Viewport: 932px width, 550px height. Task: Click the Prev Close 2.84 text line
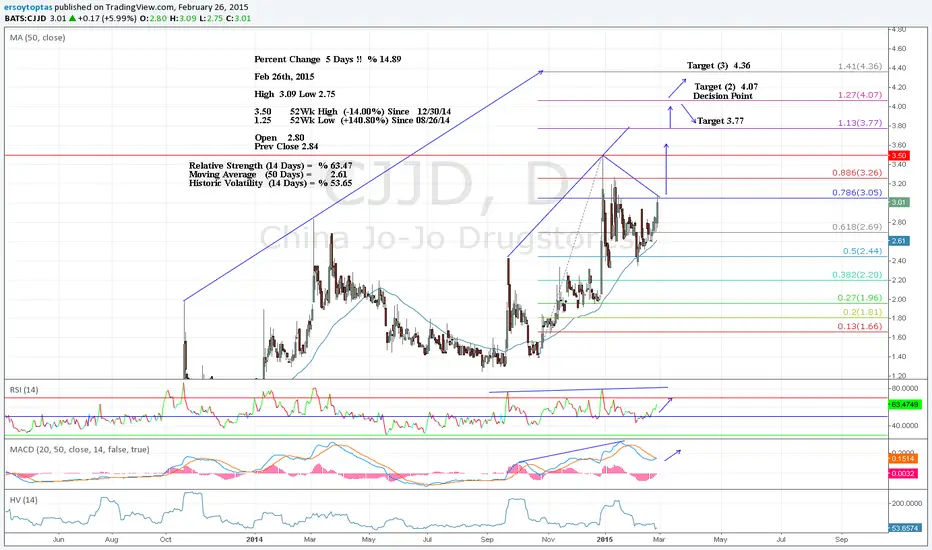(286, 146)
